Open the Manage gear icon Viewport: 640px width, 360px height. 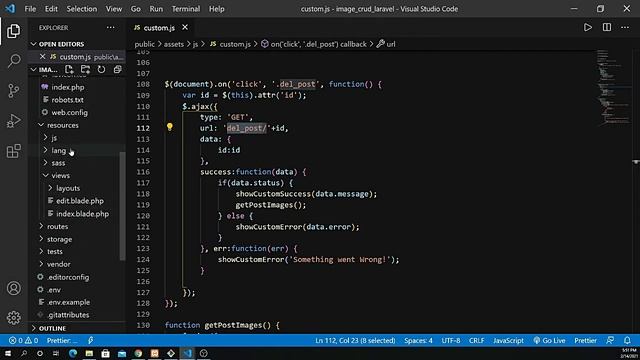(x=13, y=318)
